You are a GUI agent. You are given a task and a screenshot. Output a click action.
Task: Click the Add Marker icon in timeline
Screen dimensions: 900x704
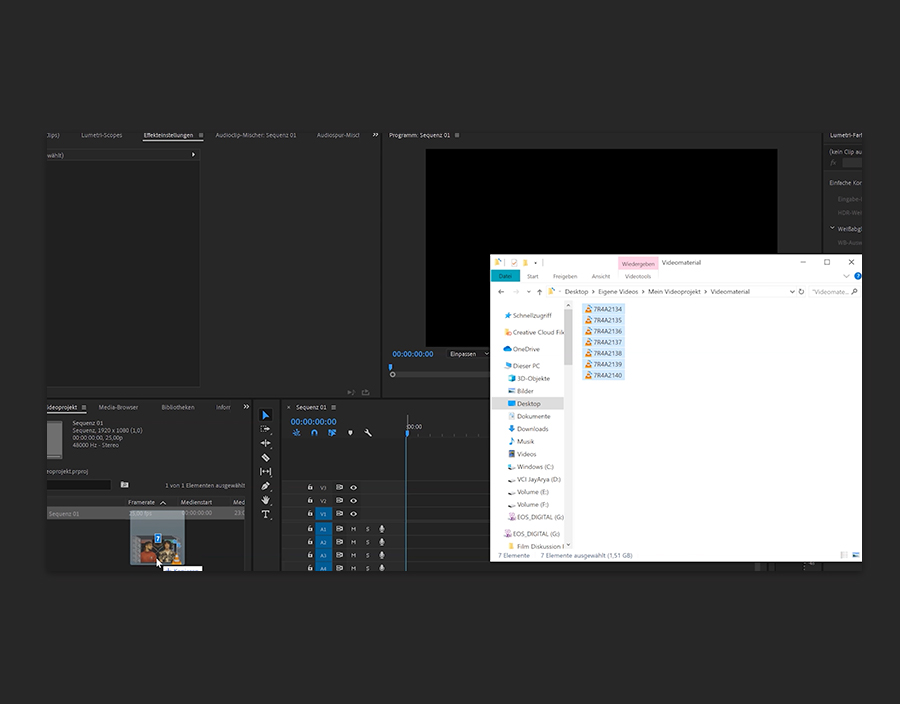pyautogui.click(x=350, y=433)
